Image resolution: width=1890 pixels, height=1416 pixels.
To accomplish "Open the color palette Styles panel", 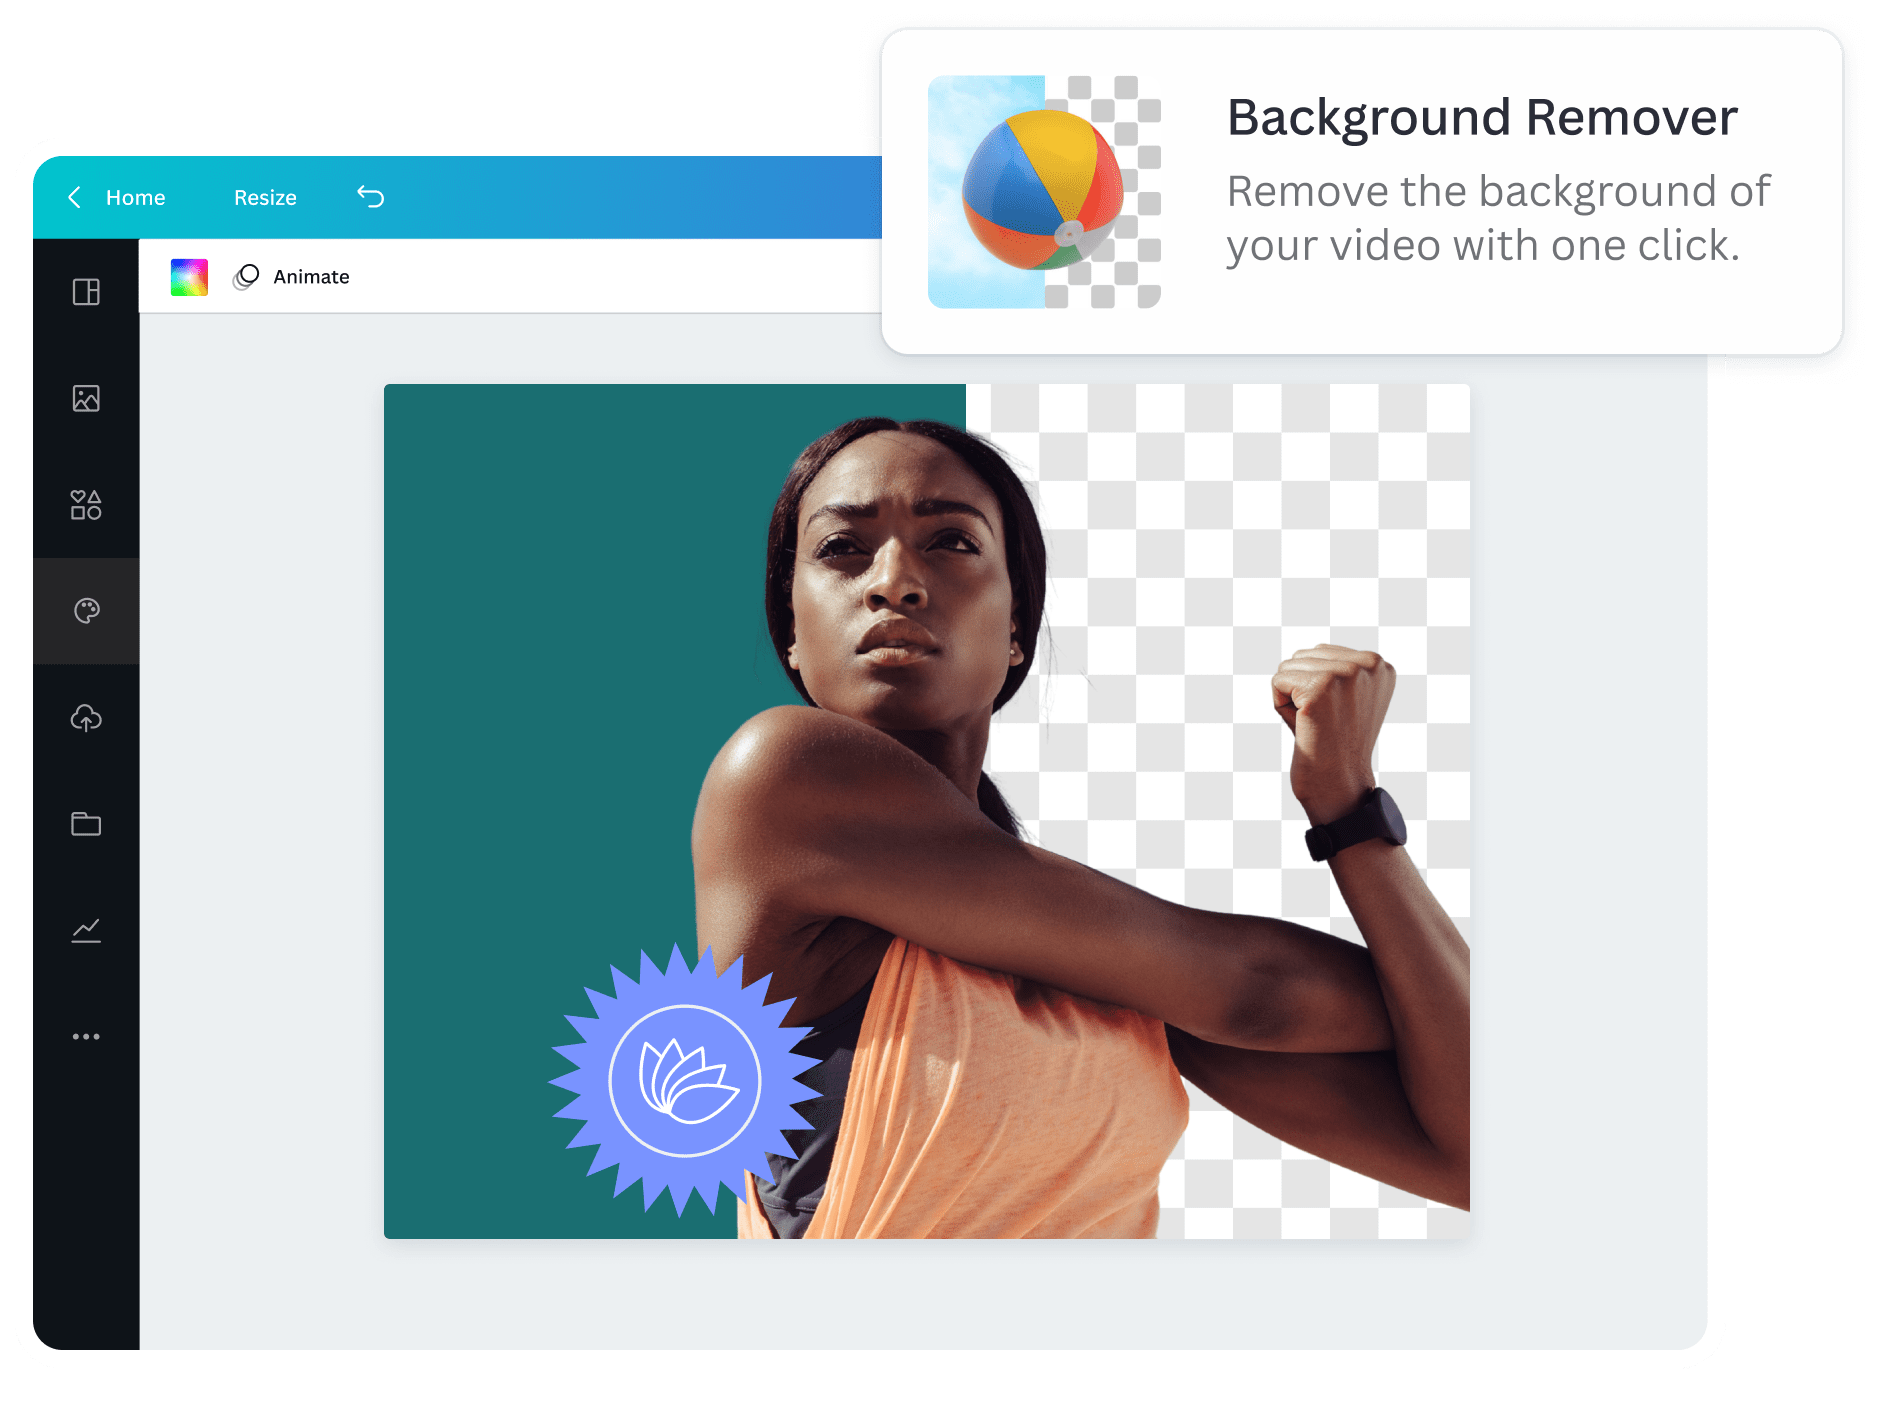I will click(x=86, y=611).
